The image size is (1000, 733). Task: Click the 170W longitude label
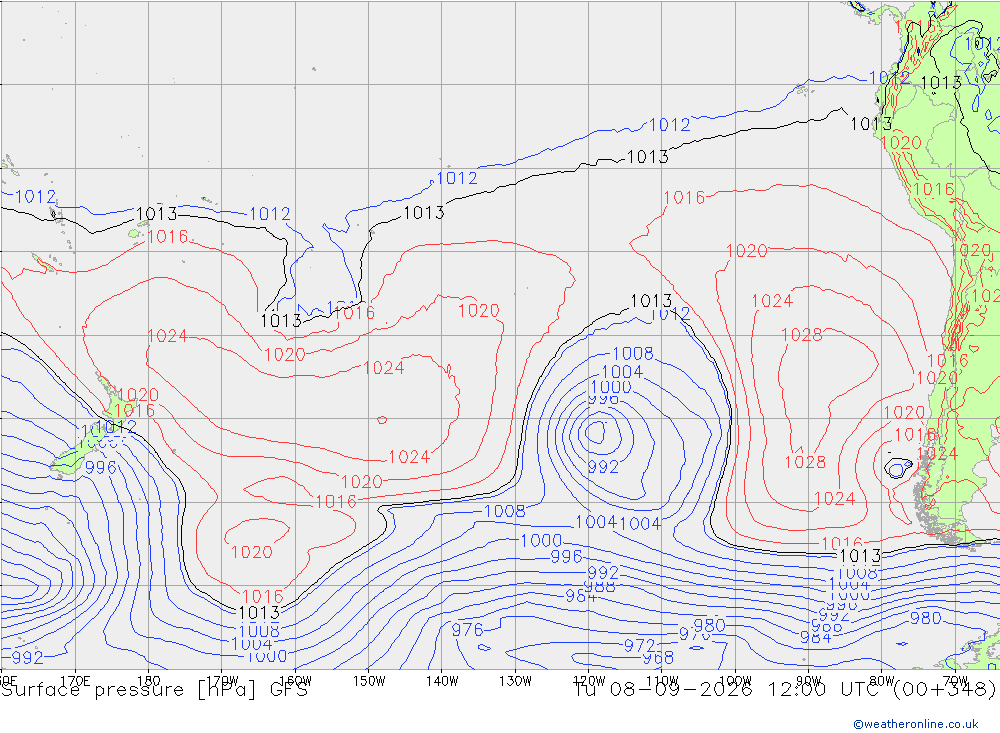(222, 681)
